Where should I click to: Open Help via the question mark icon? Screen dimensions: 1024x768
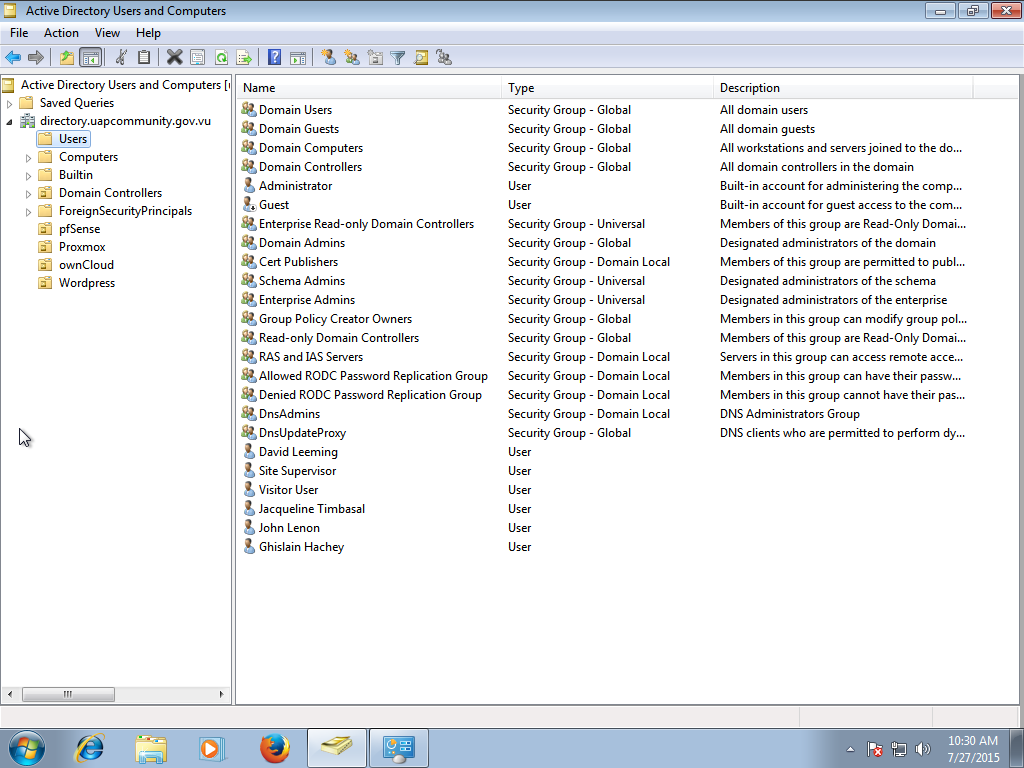274,58
